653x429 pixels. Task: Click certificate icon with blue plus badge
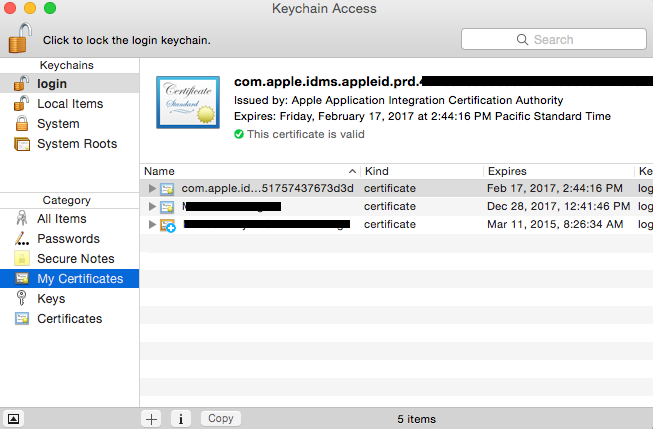[x=168, y=225]
